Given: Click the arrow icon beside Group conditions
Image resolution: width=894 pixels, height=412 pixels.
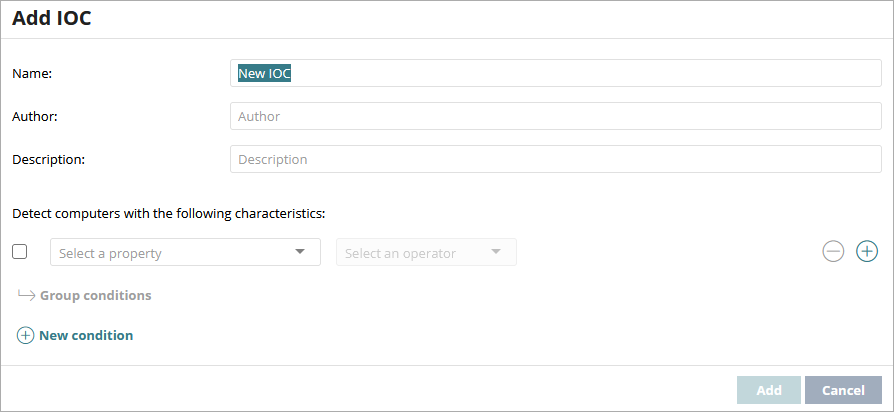Looking at the screenshot, I should pyautogui.click(x=26, y=295).
